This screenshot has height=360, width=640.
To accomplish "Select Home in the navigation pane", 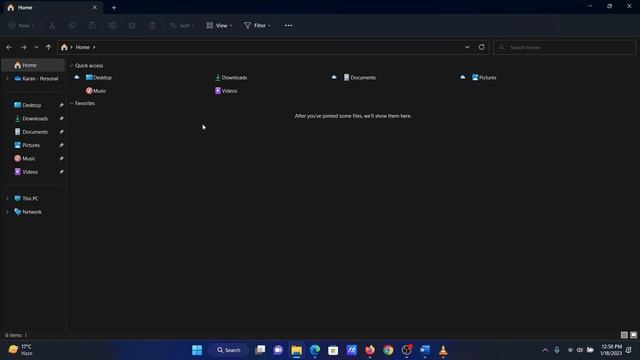I will pyautogui.click(x=33, y=65).
